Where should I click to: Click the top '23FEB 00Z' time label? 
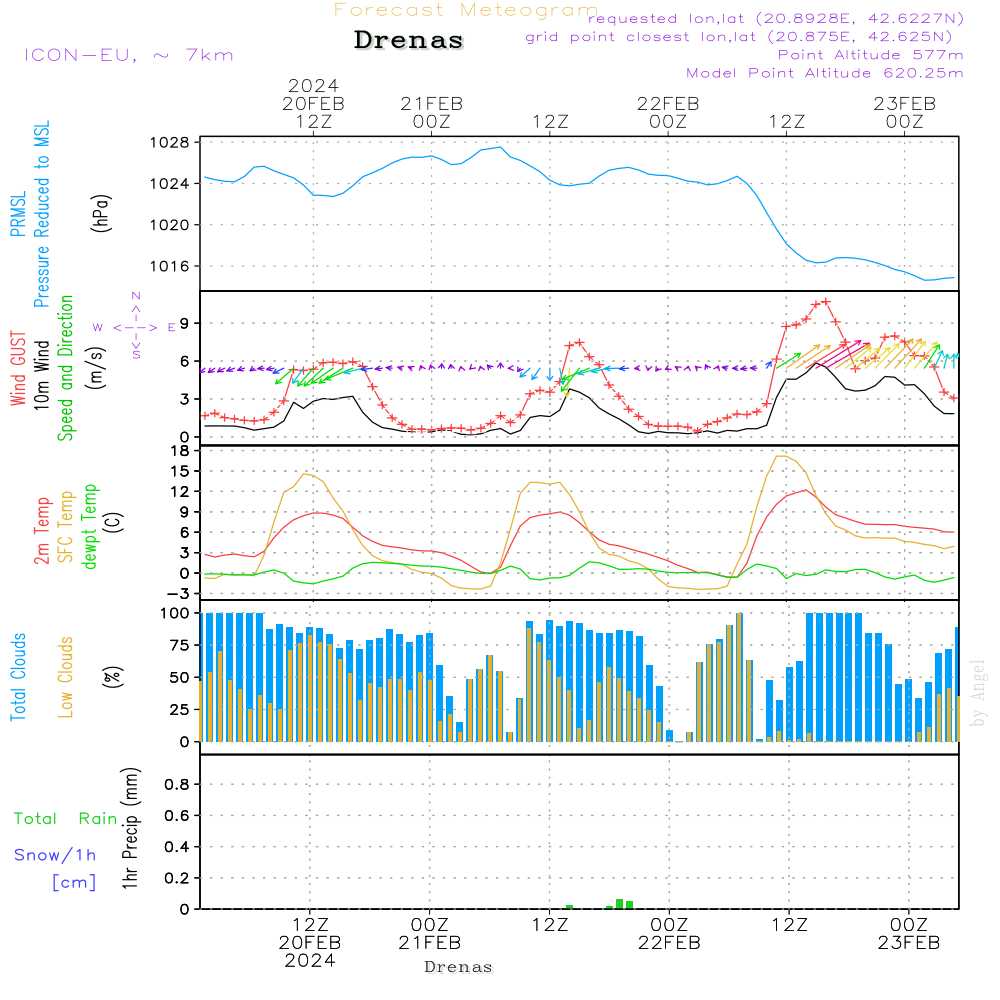pyautogui.click(x=904, y=112)
